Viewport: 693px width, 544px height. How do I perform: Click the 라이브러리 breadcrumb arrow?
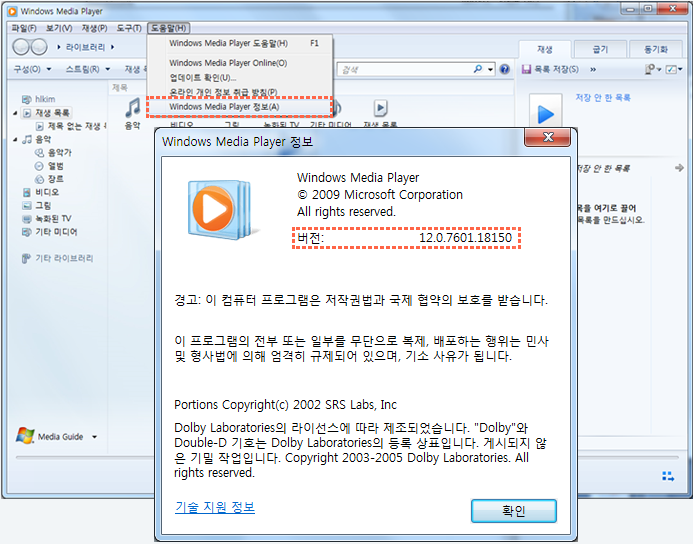tap(113, 47)
